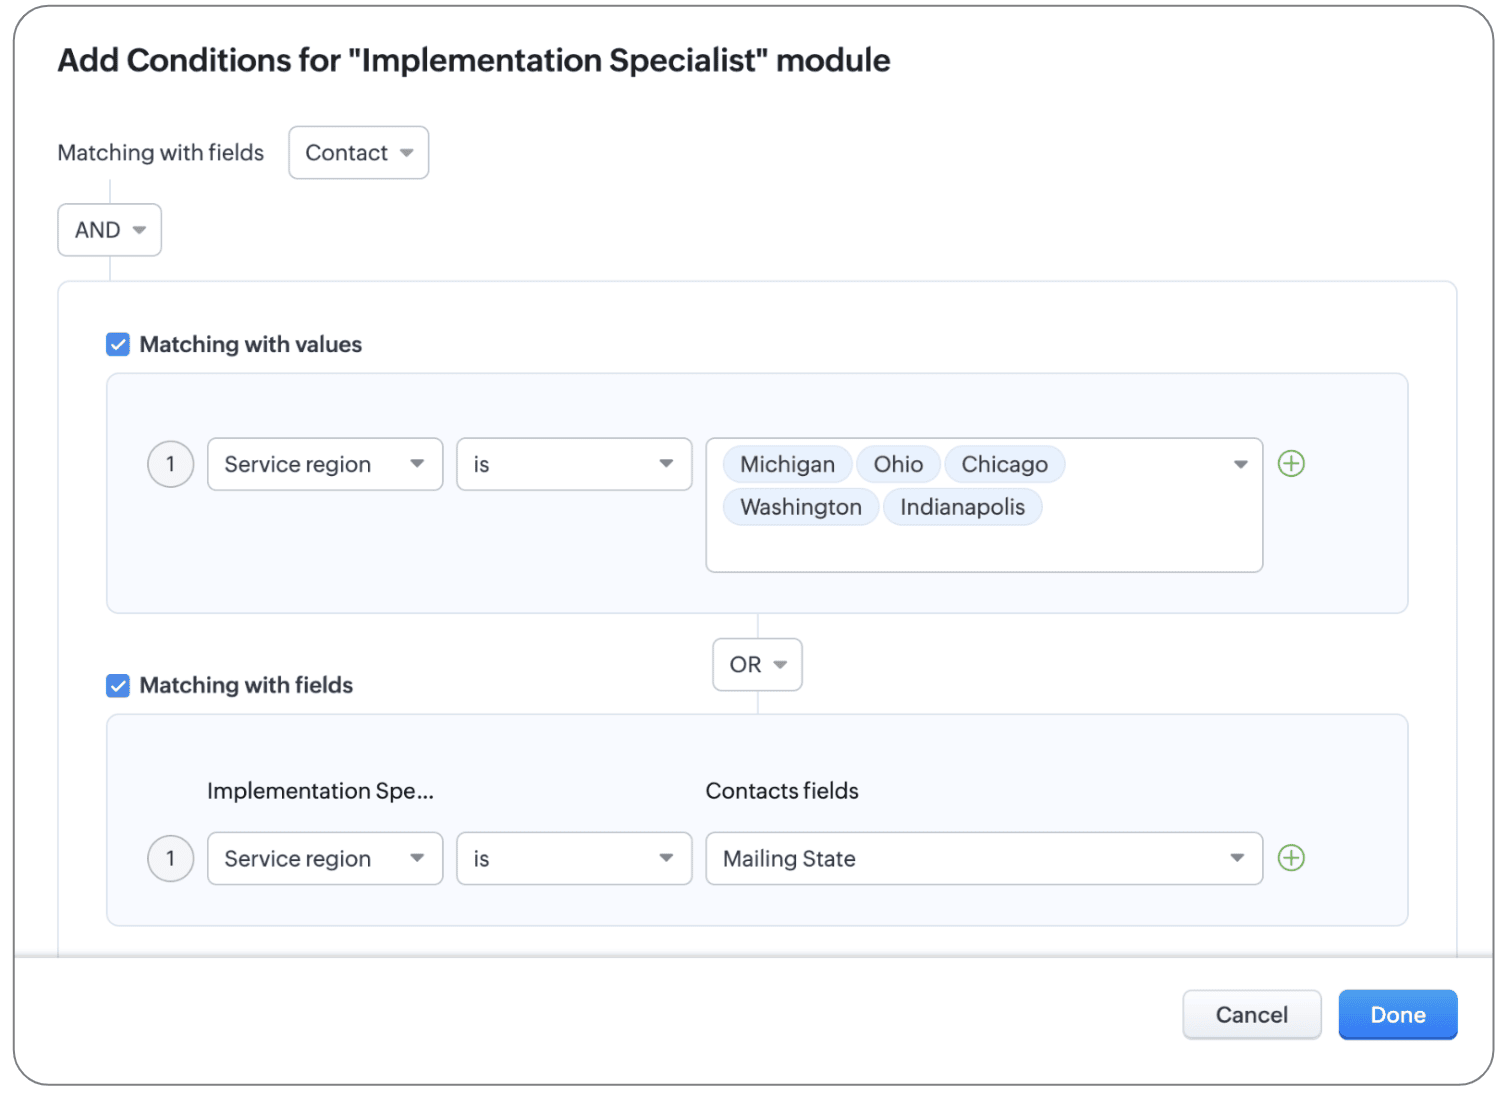Click the Chicago value tag
1500x1094 pixels.
point(1004,465)
